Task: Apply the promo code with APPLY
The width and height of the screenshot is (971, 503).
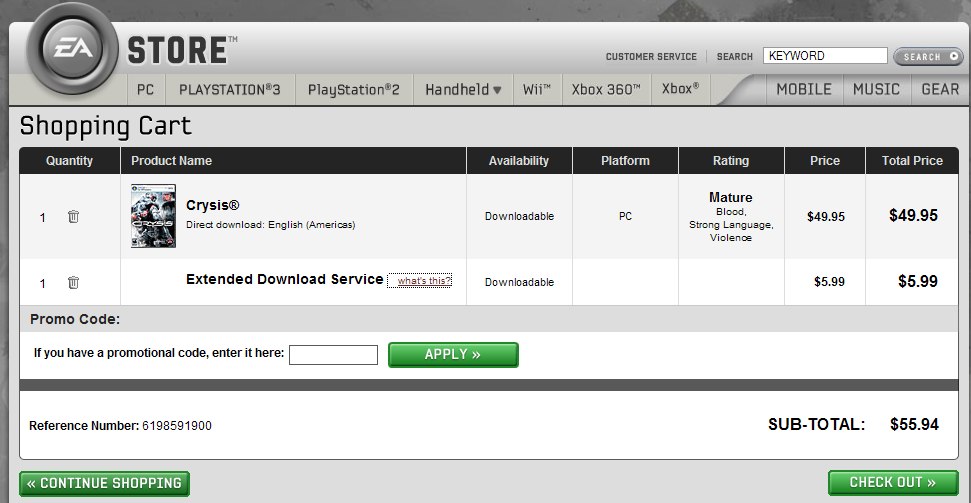Action: pos(453,355)
